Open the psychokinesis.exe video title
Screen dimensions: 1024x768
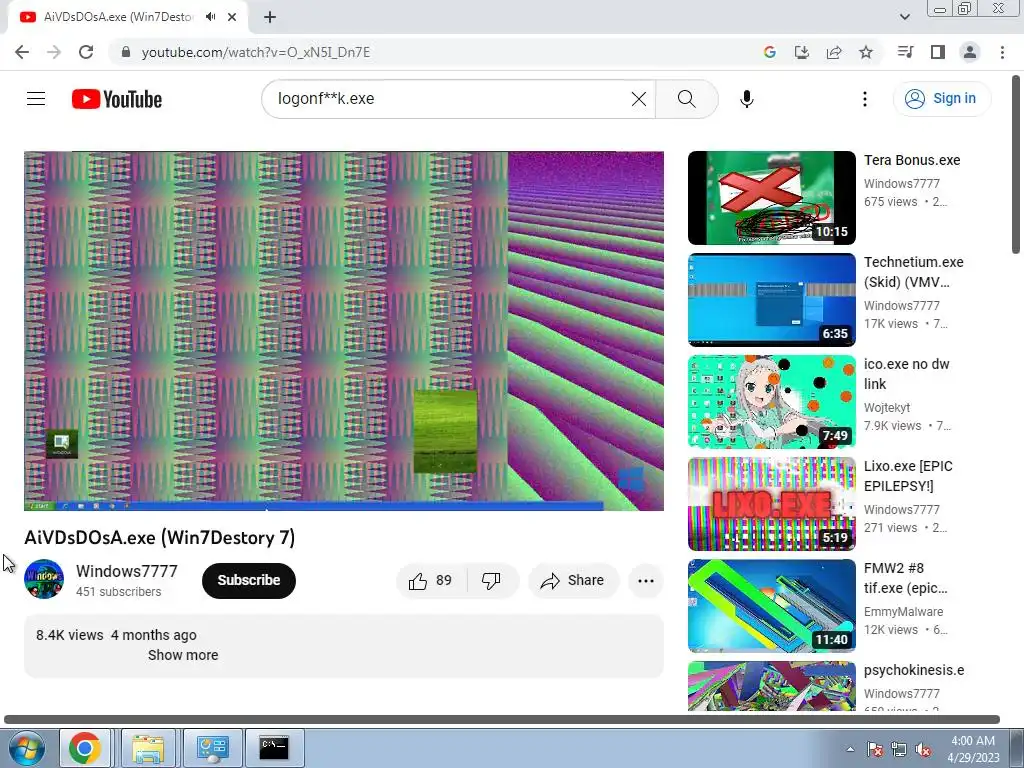point(914,670)
